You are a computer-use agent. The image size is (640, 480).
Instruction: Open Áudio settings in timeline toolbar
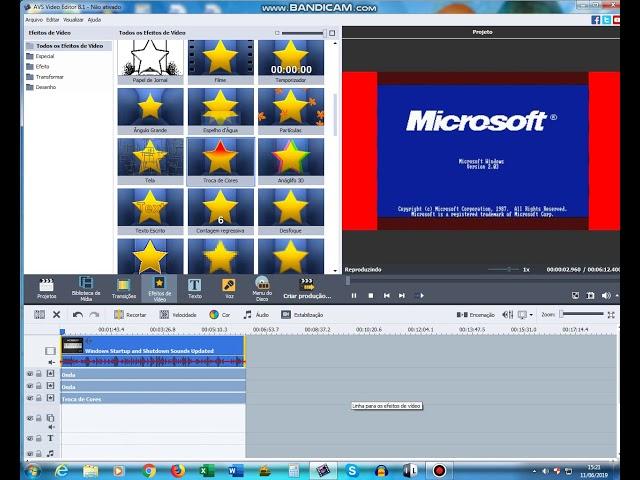[256, 315]
